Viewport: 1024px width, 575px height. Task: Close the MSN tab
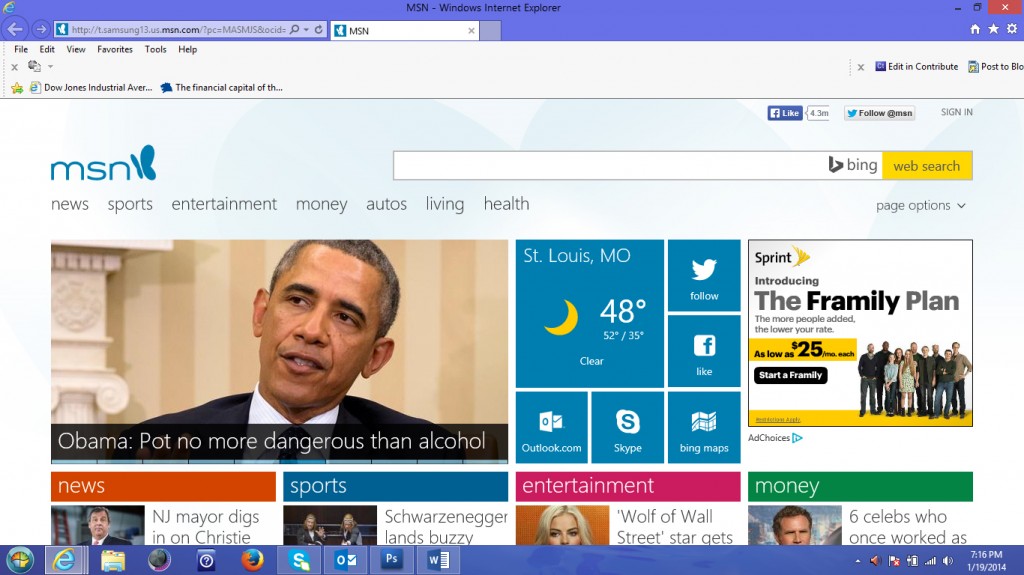[x=471, y=31]
